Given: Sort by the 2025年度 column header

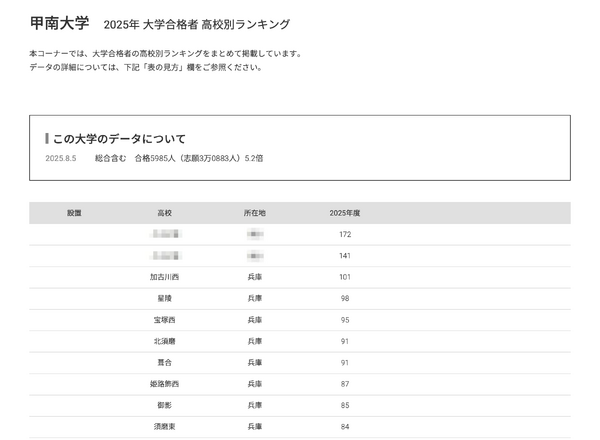Looking at the screenshot, I should click(x=345, y=213).
